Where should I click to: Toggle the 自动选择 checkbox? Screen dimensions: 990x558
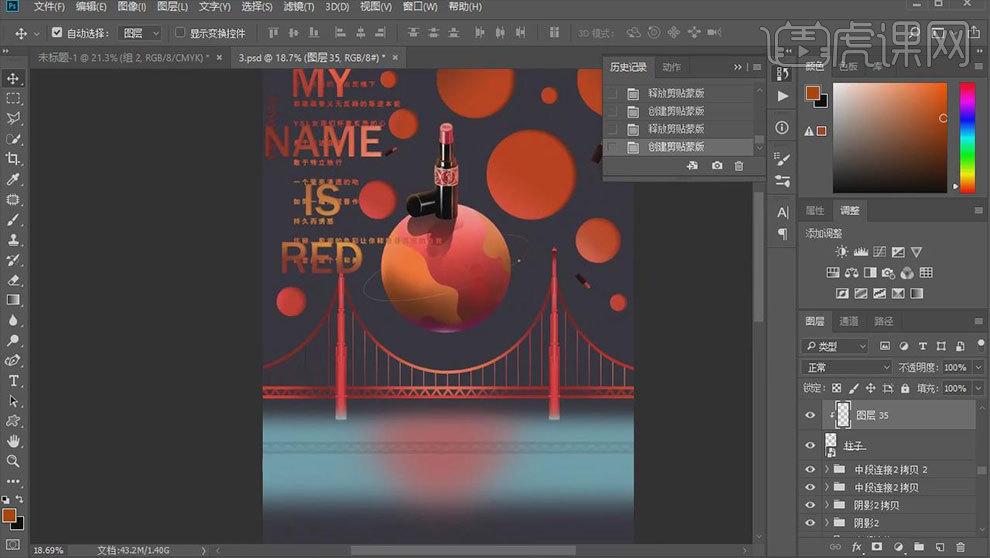pos(57,32)
